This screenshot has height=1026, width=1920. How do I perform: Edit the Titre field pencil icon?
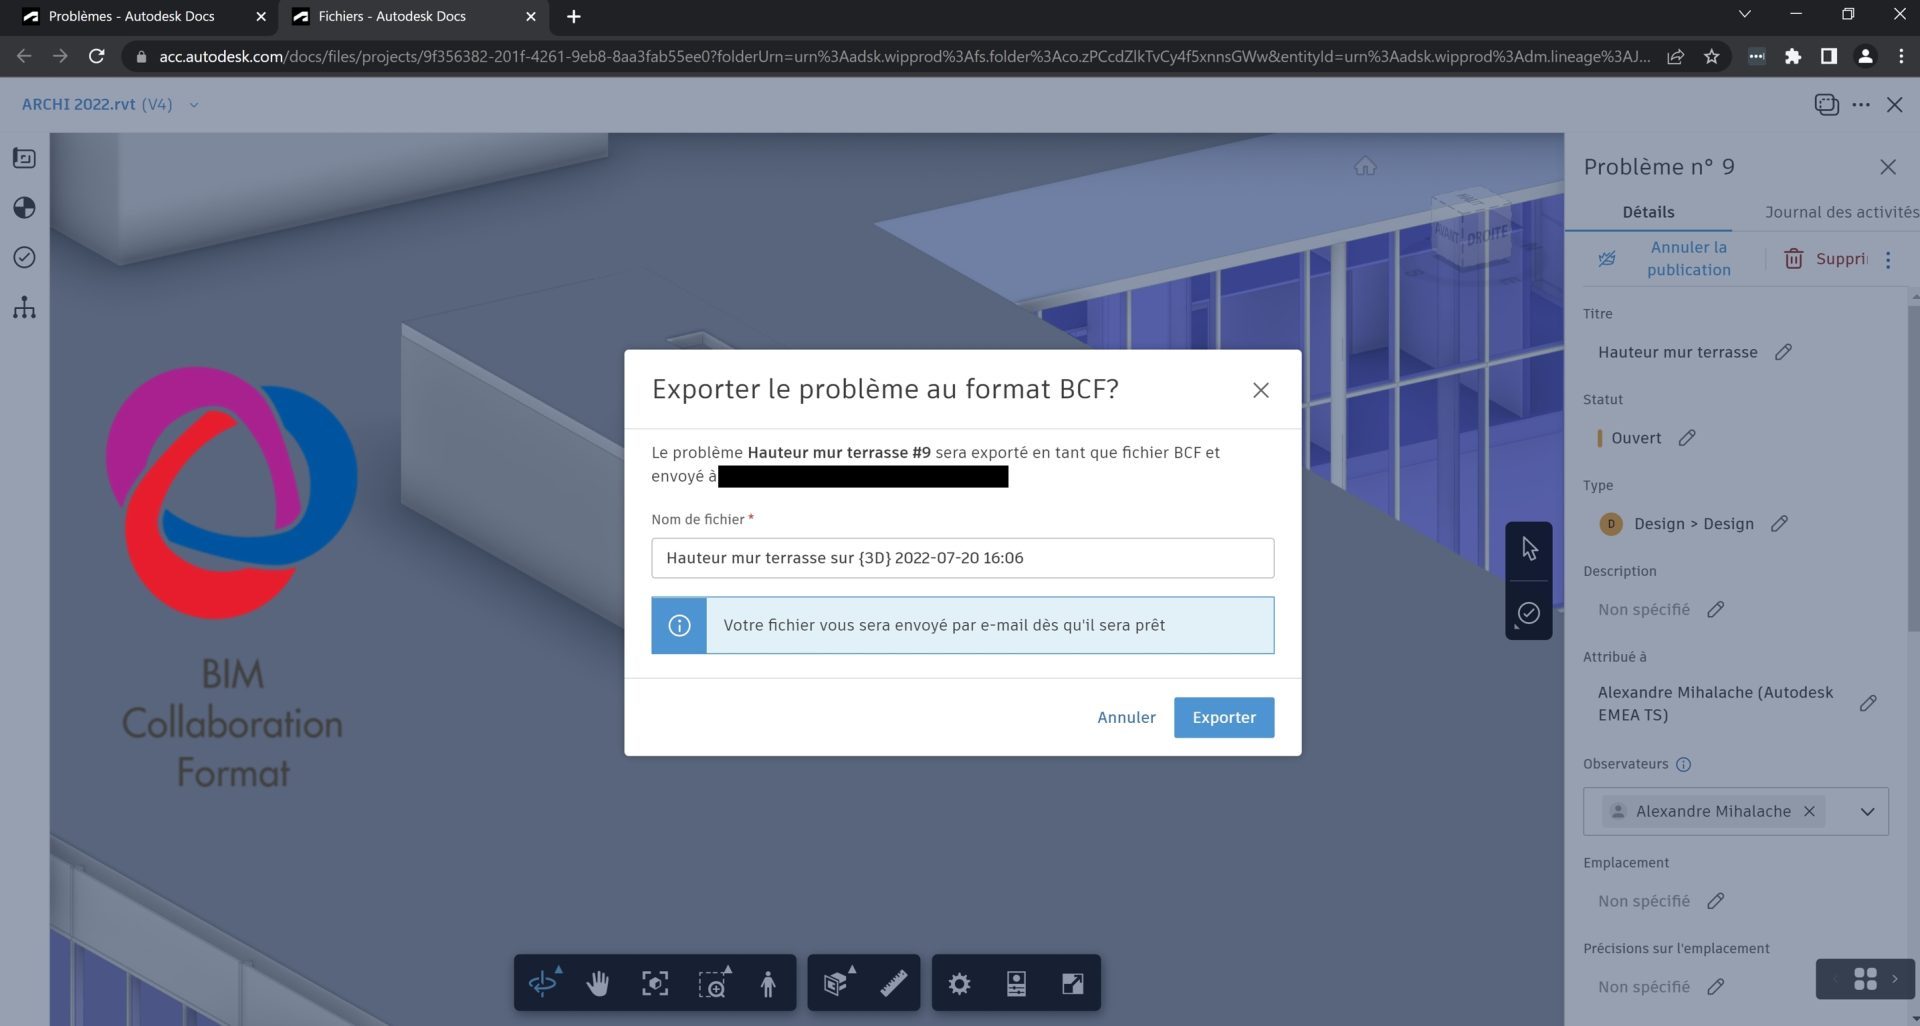[1783, 352]
